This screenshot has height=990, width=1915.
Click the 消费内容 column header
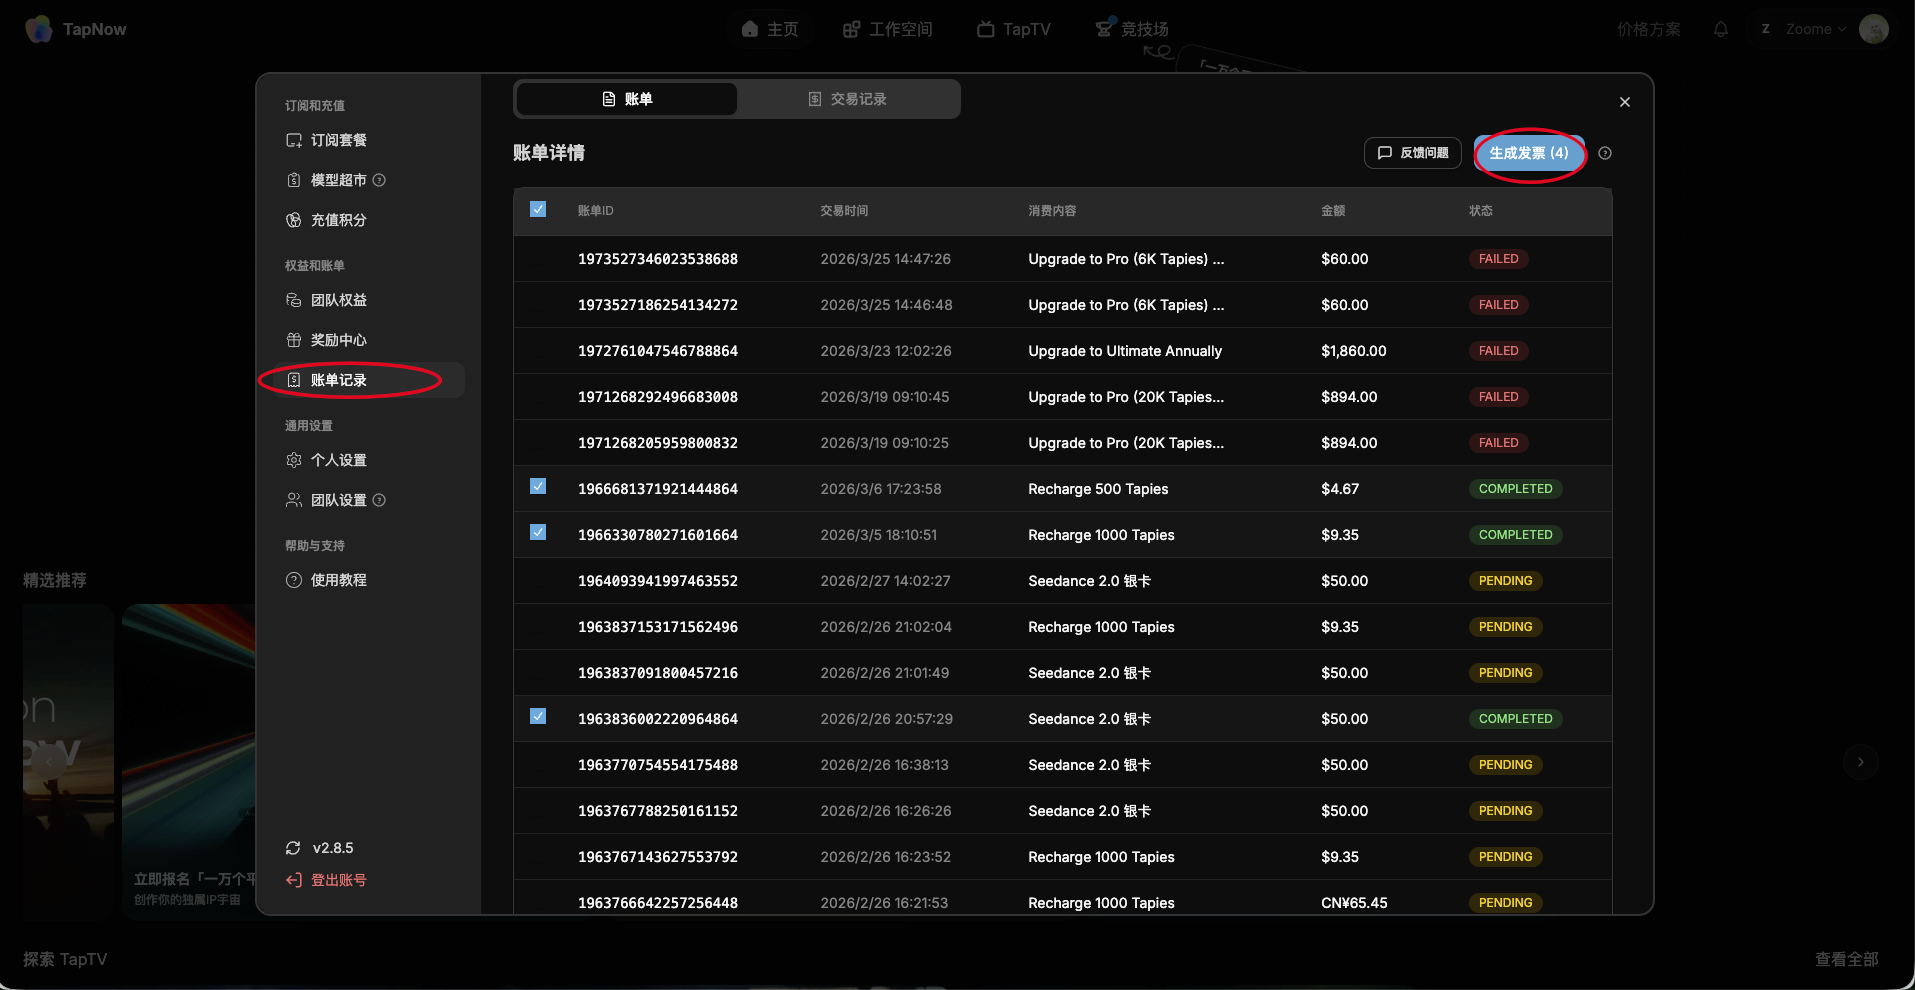coord(1052,211)
